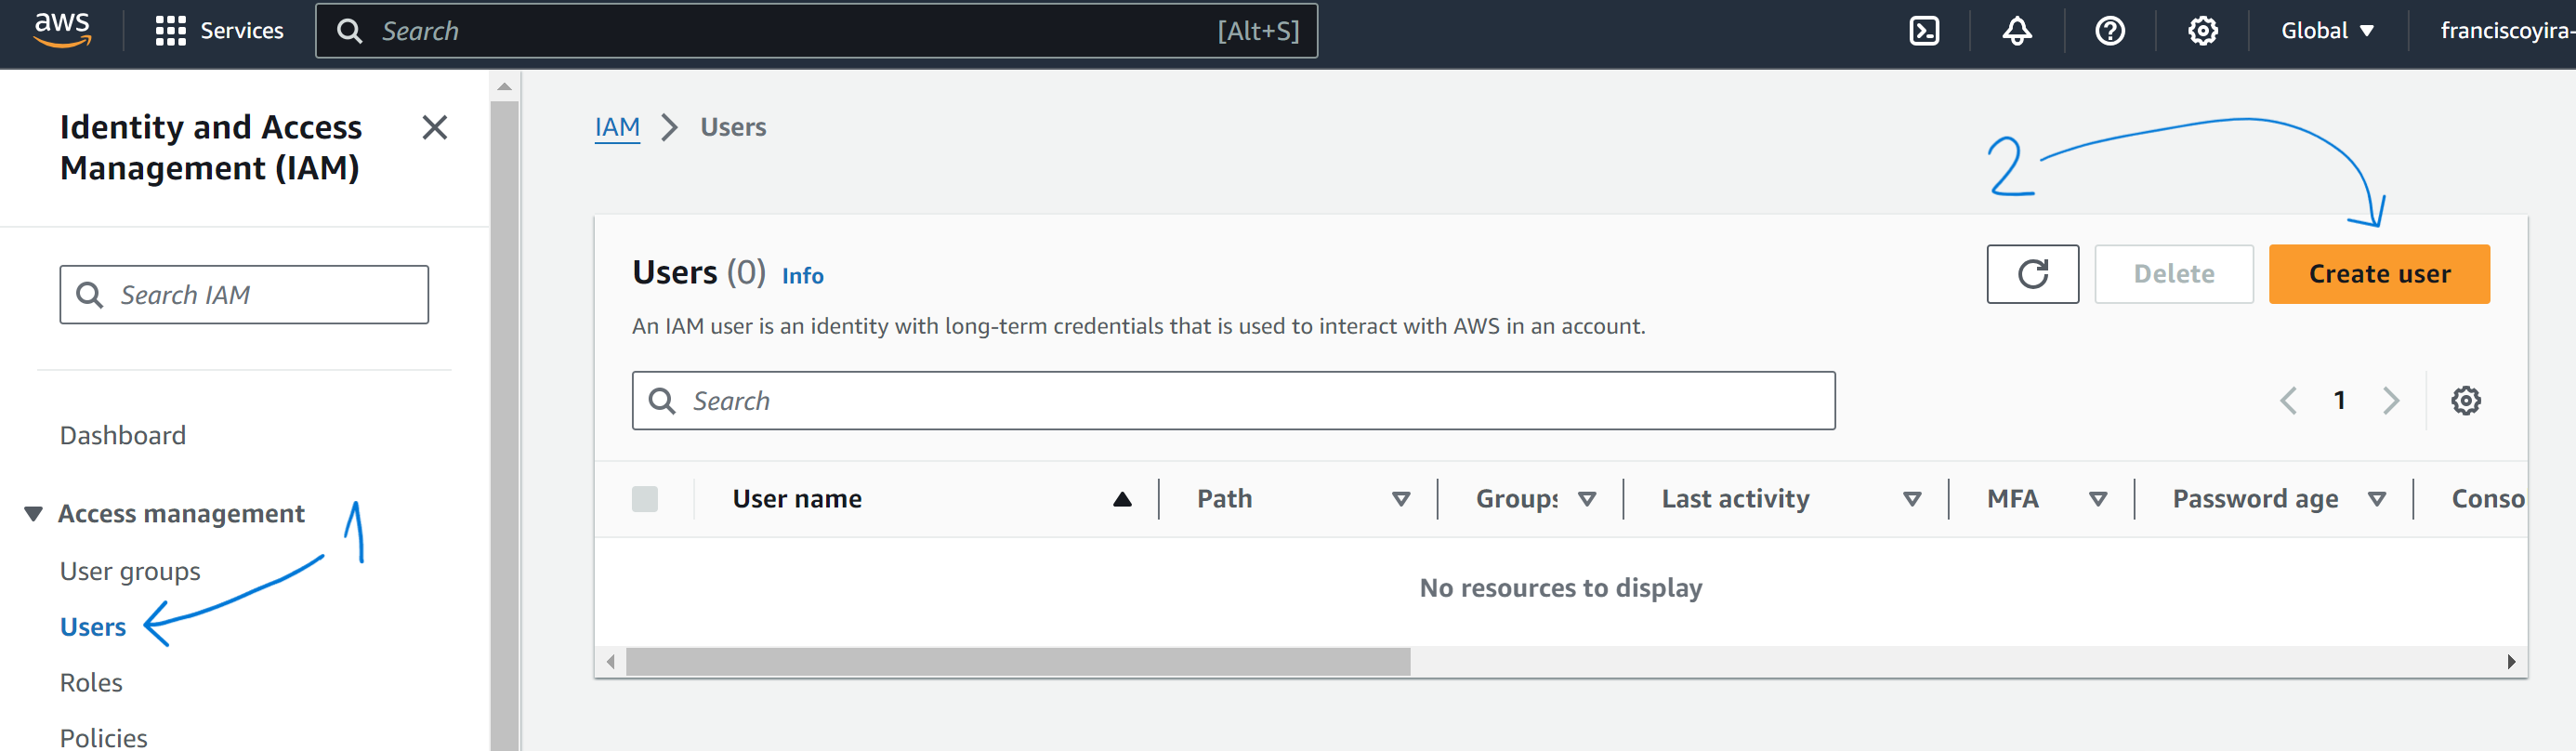Click the Create user button
2576x751 pixels.
point(2379,274)
